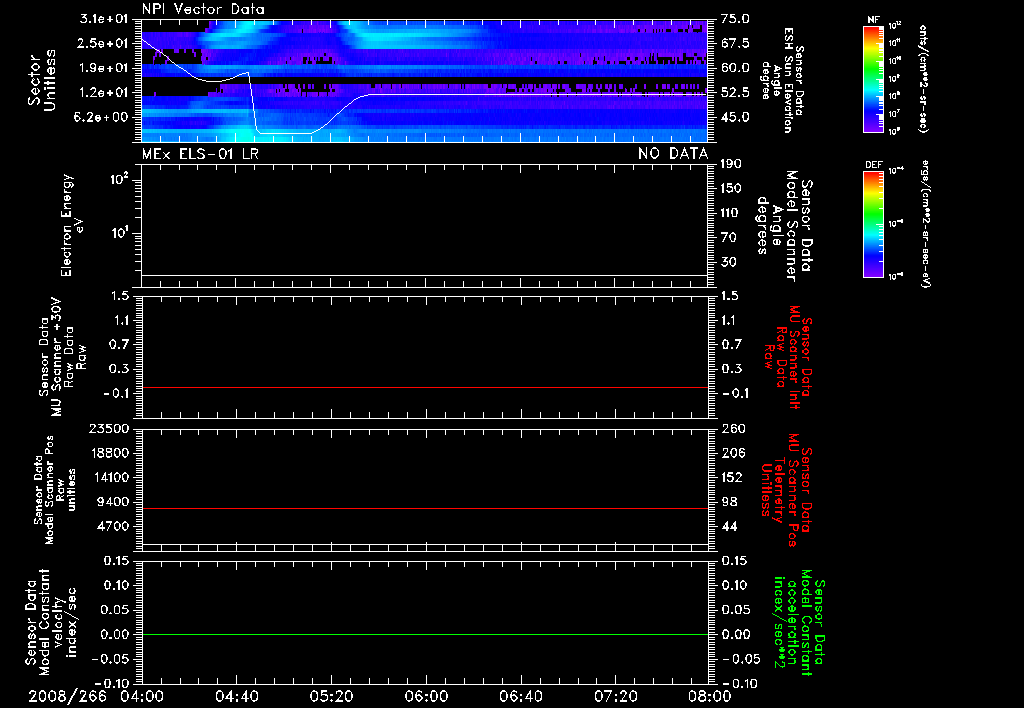1024x708 pixels.
Task: Click the '08:00' time axis label
Action: [709, 696]
